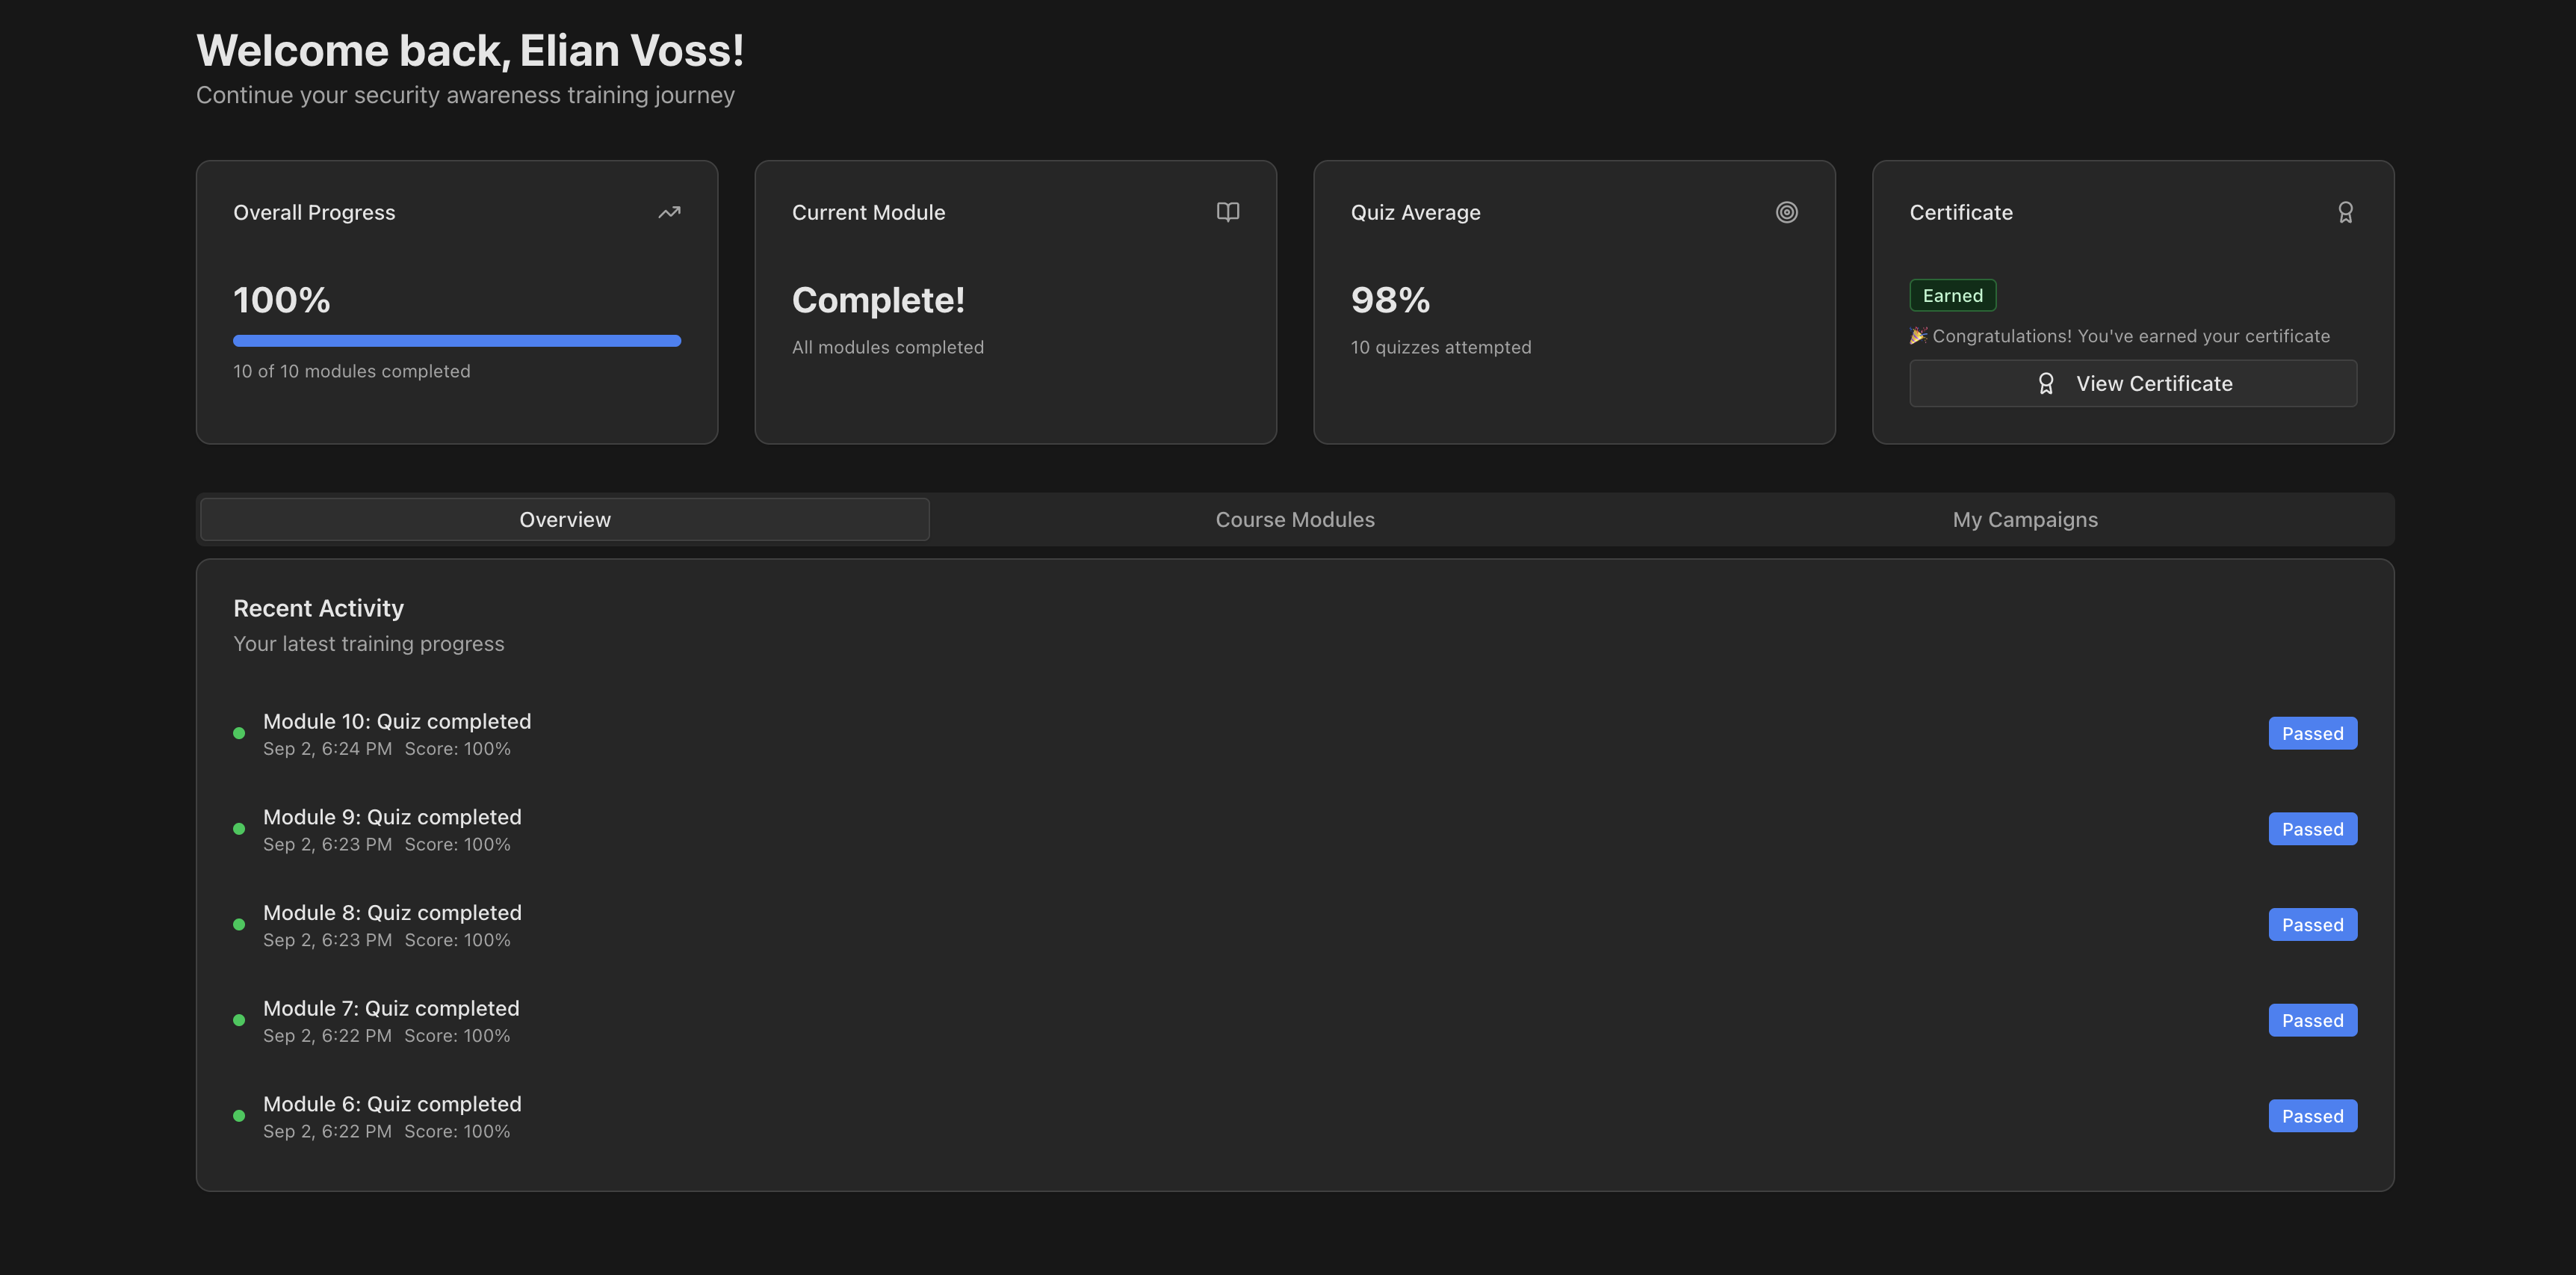Image resolution: width=2576 pixels, height=1275 pixels.
Task: Click the target icon in Quiz Average
Action: point(1786,212)
